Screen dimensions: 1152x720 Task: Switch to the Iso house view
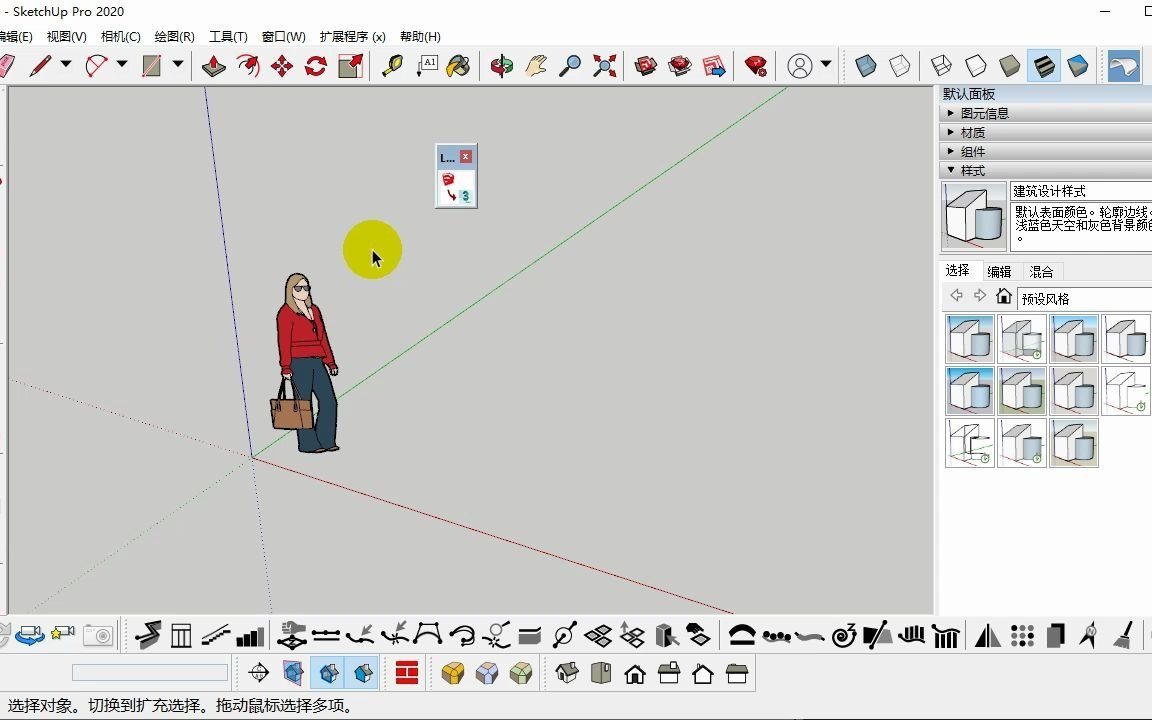[x=567, y=672]
